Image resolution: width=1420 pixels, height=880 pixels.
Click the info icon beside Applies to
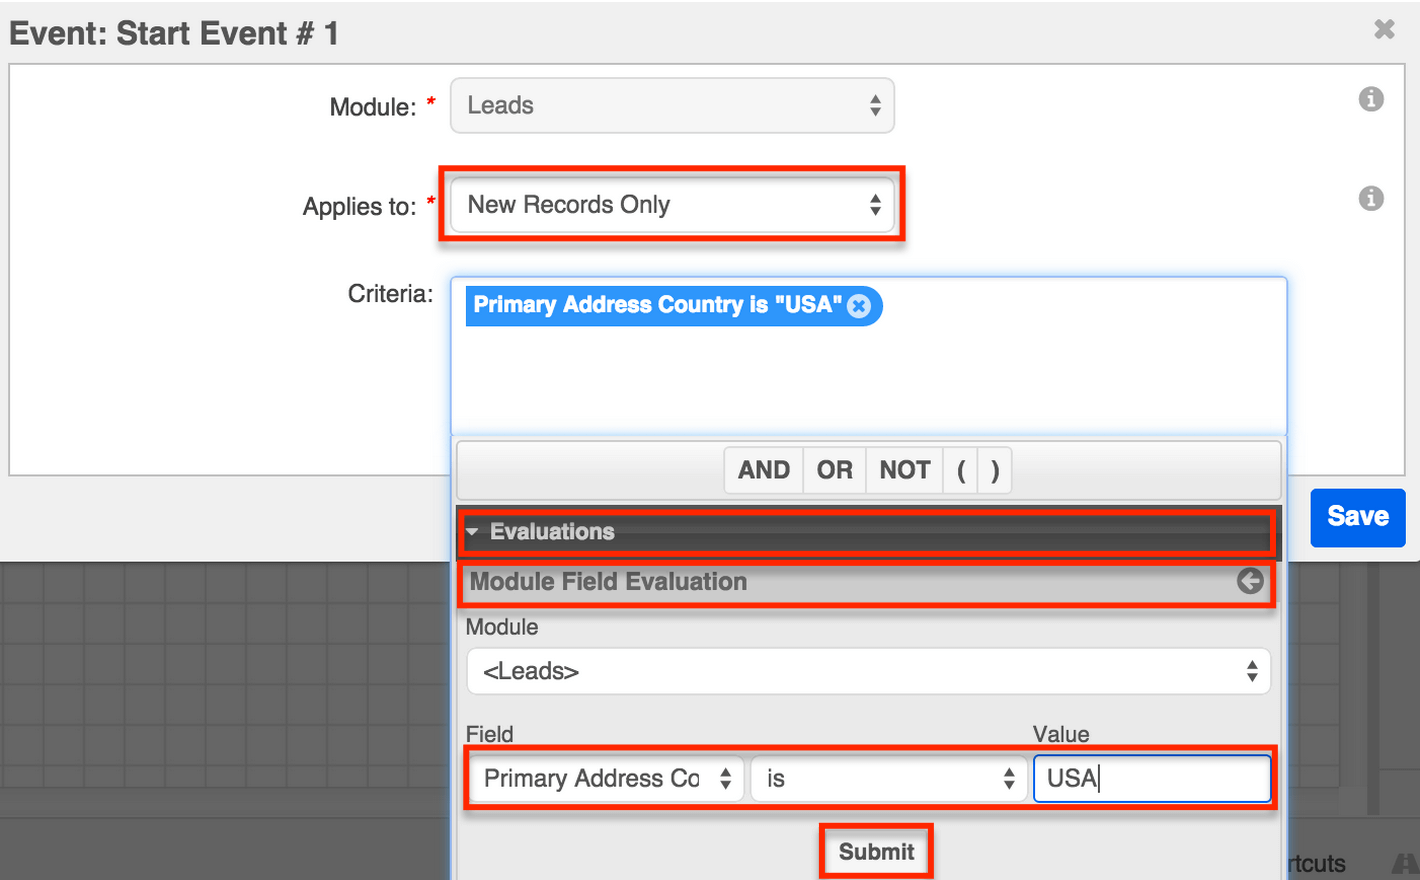1371,198
